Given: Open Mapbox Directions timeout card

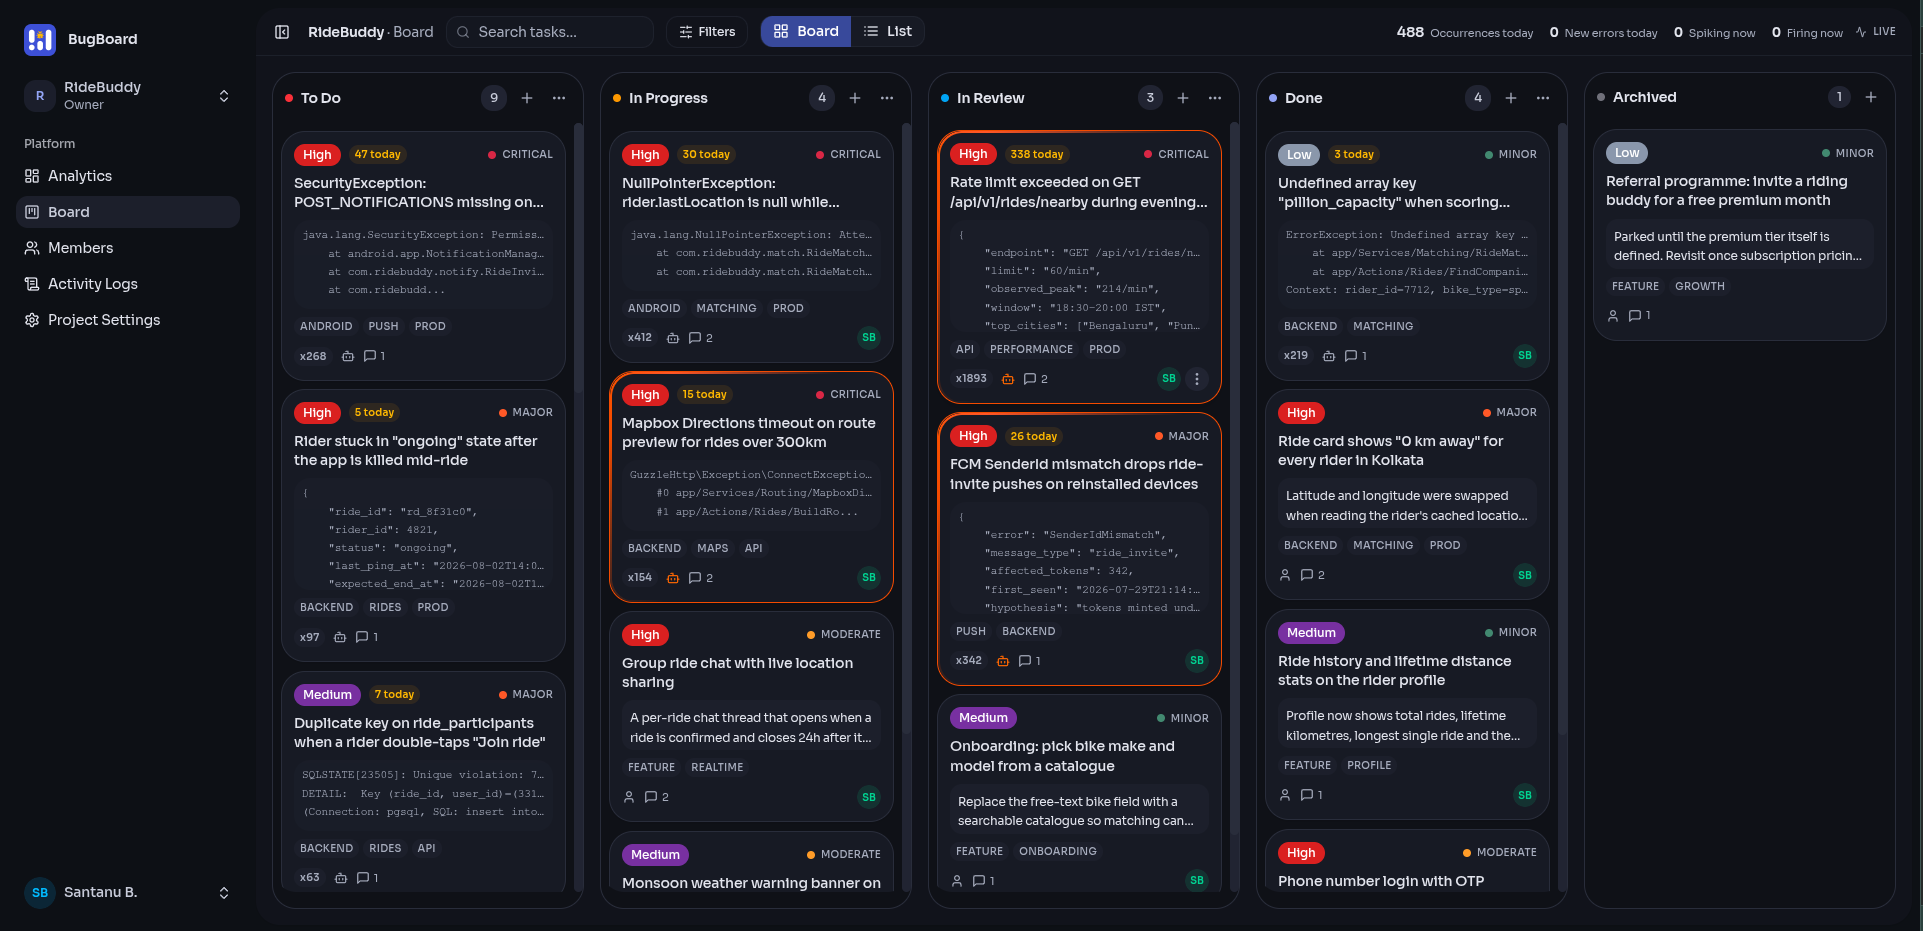Looking at the screenshot, I should 752,487.
